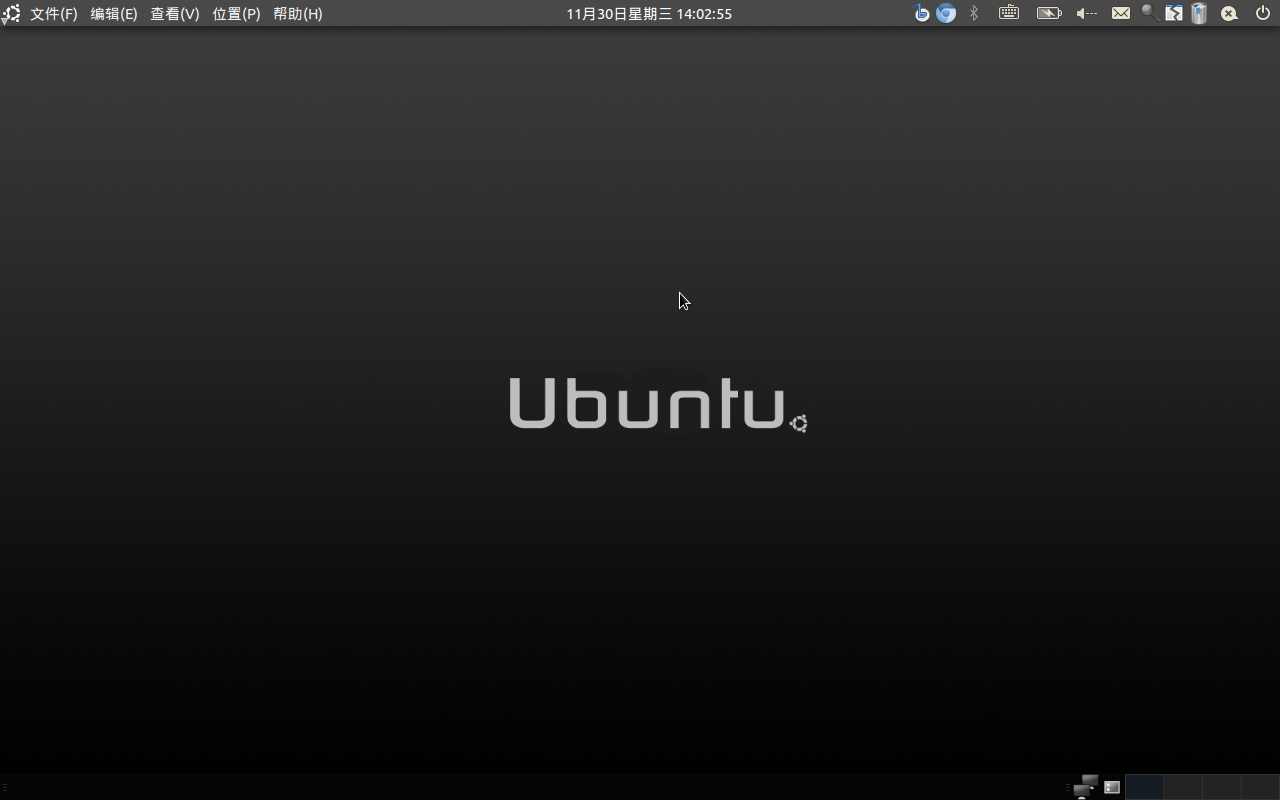Click the blue 'b' tray icon

tap(922, 13)
